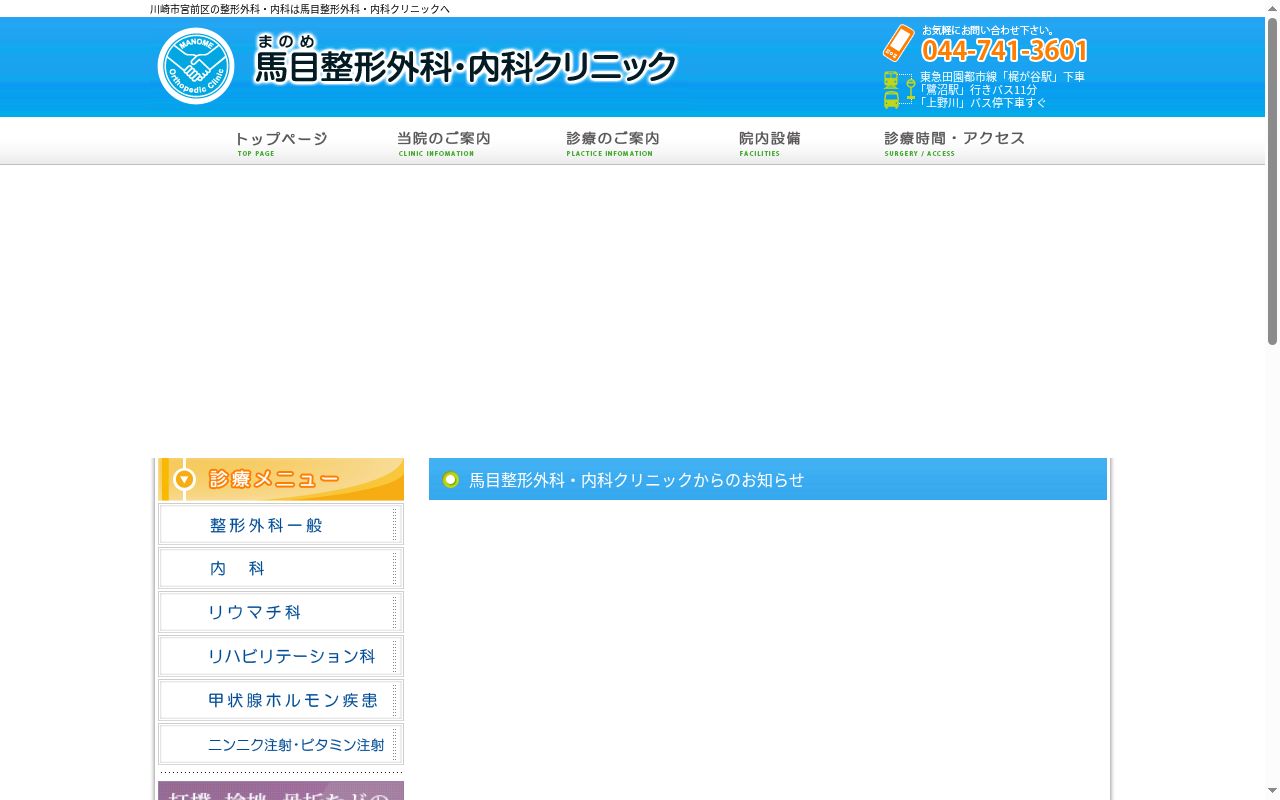This screenshot has height=800, width=1280.
Task: Open the 院内設備 navigation item
Action: [x=769, y=143]
